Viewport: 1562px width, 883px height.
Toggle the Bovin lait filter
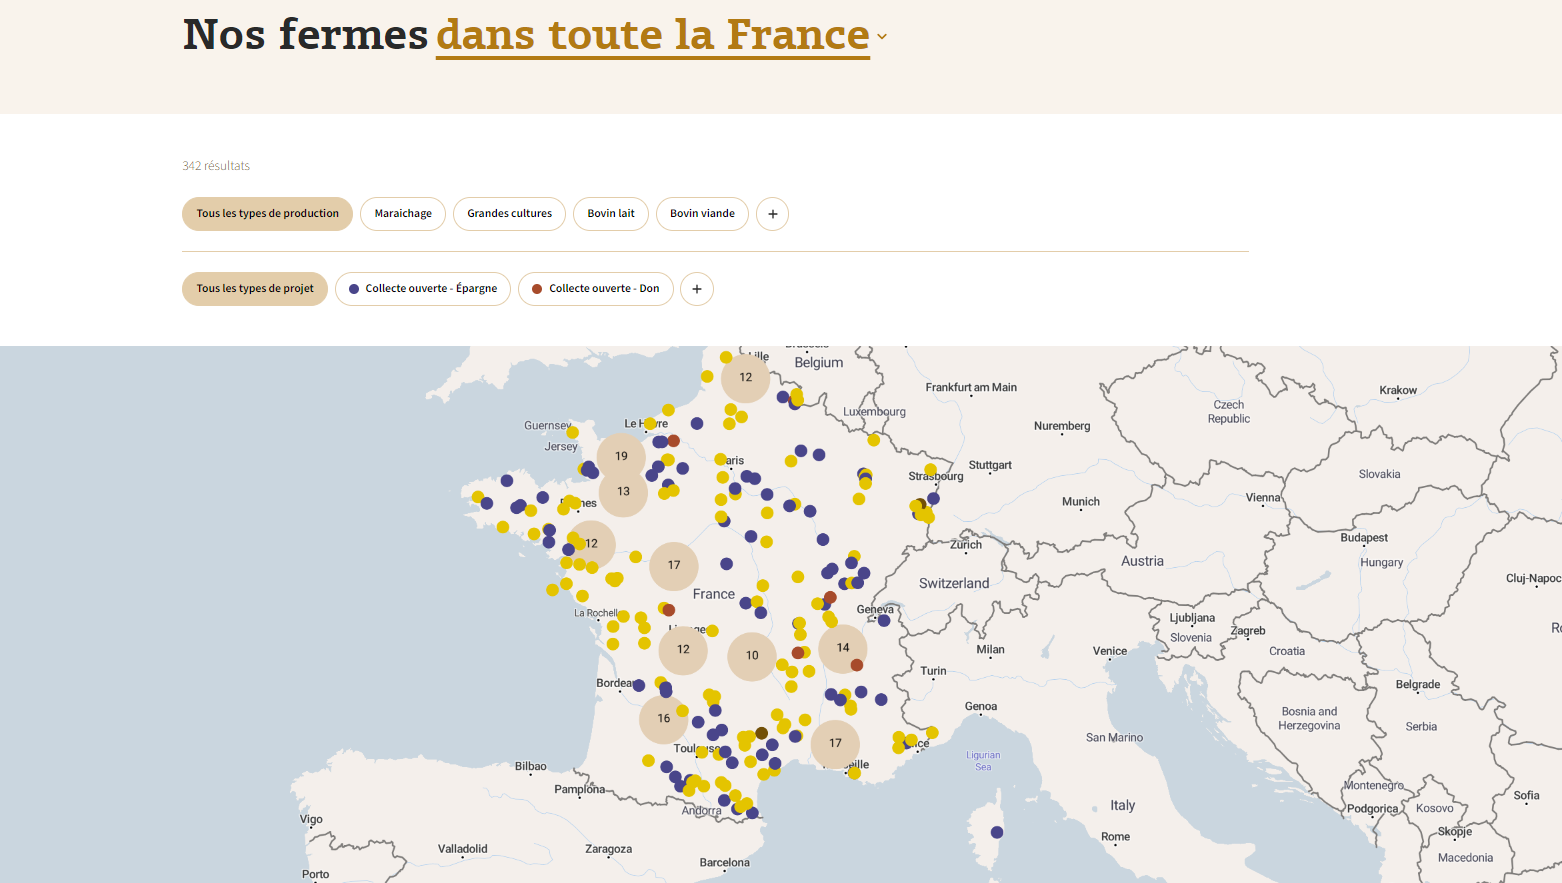pos(611,214)
